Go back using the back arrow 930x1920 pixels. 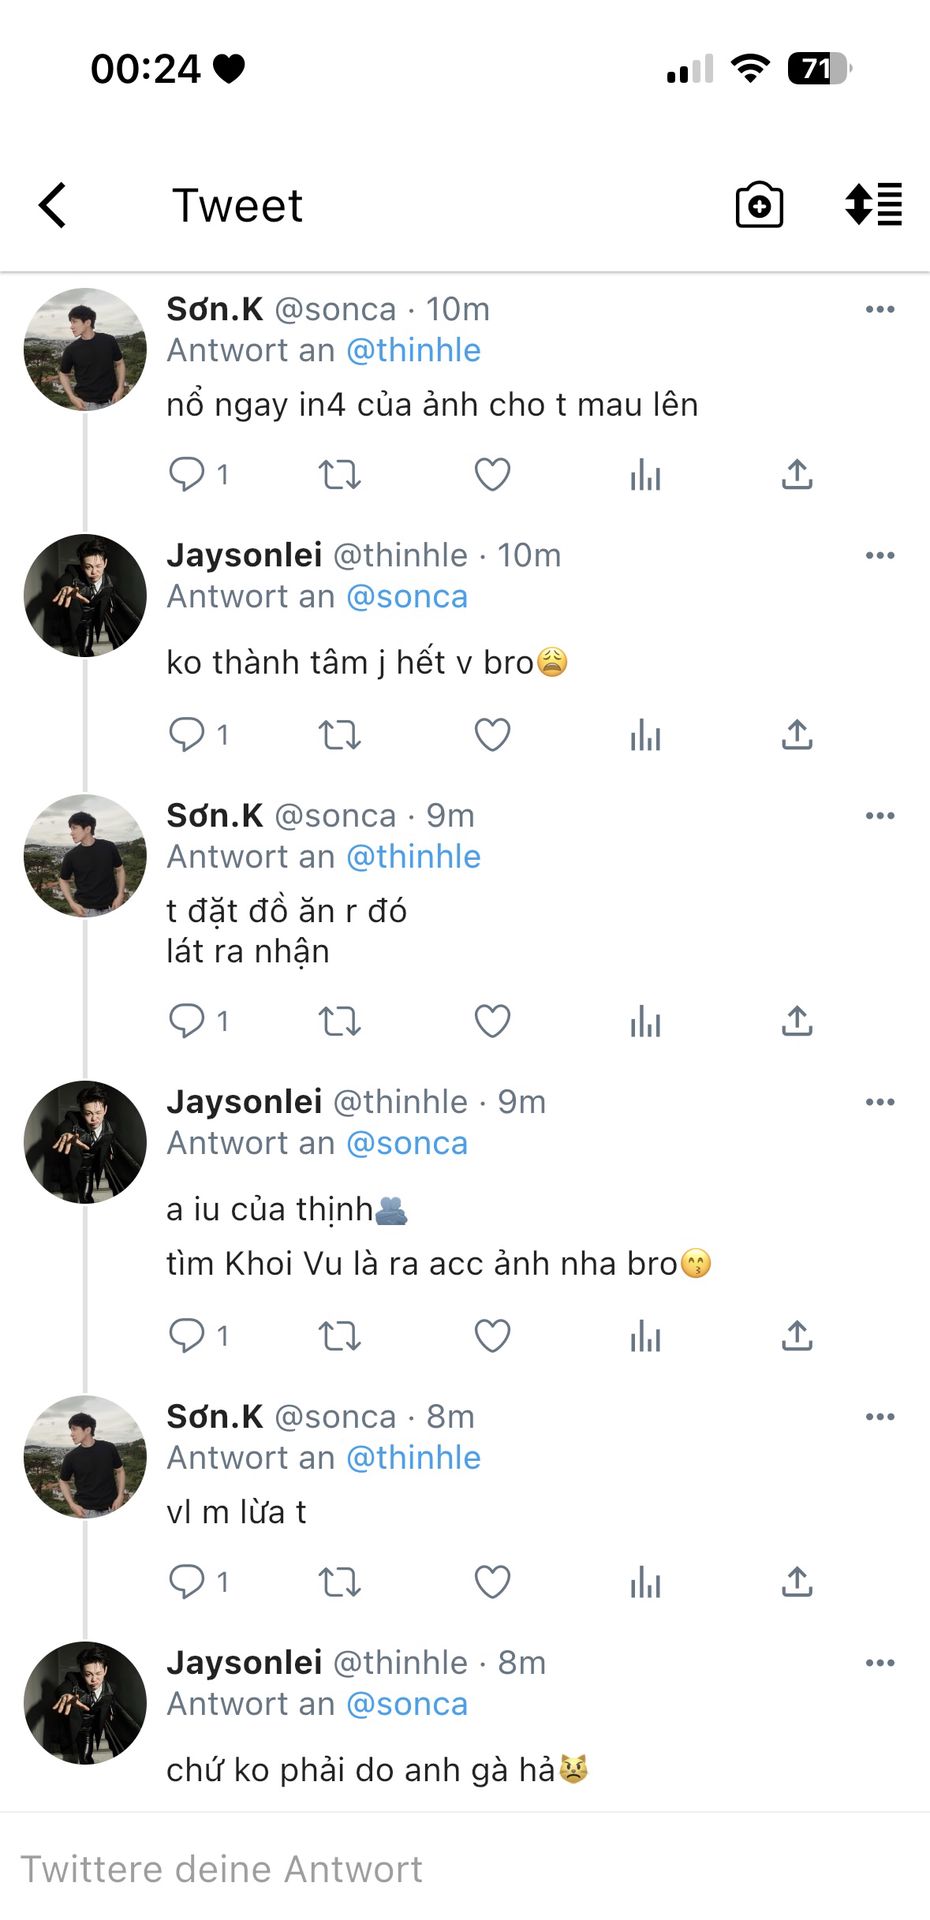coord(53,206)
